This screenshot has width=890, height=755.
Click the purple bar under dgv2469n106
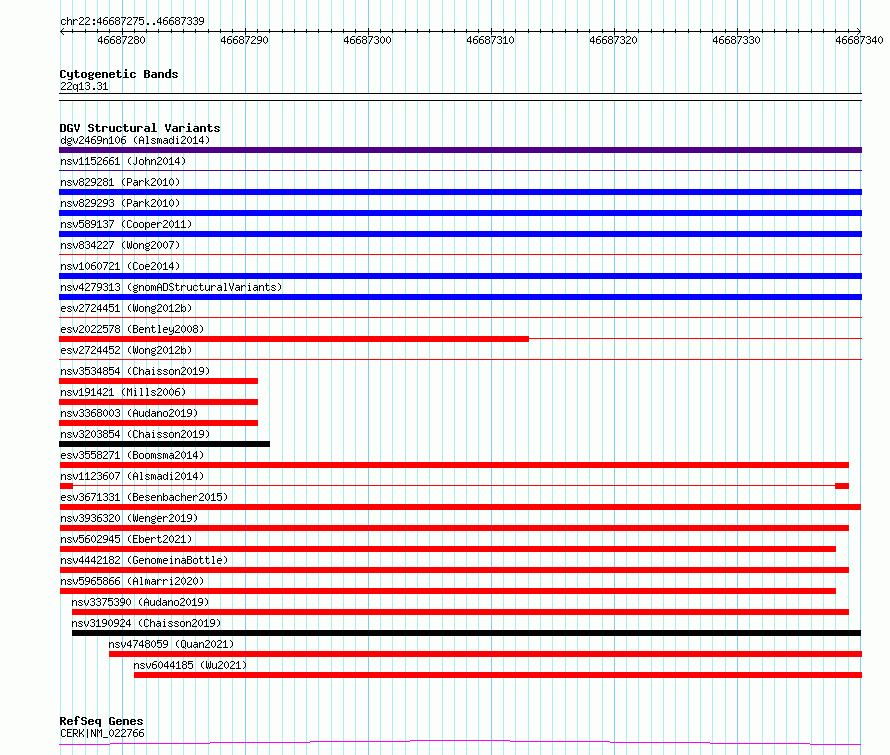point(460,150)
